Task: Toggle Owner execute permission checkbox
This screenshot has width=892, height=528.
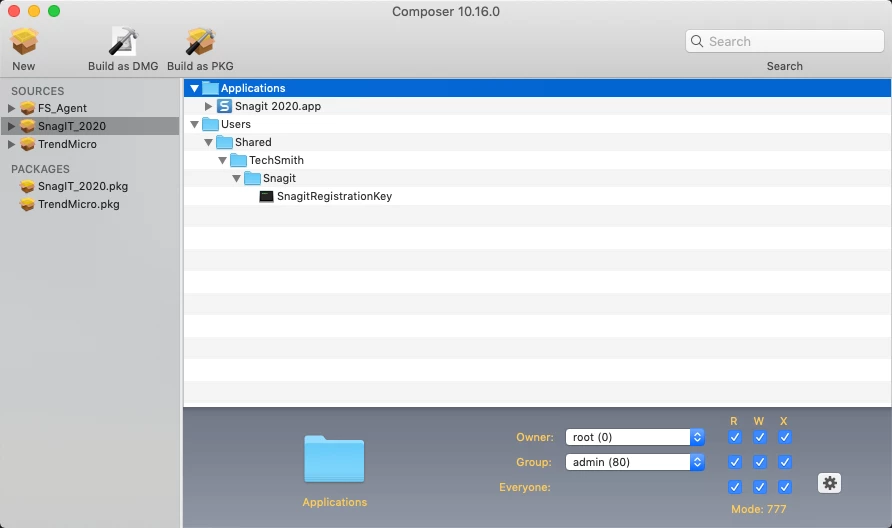Action: 784,437
